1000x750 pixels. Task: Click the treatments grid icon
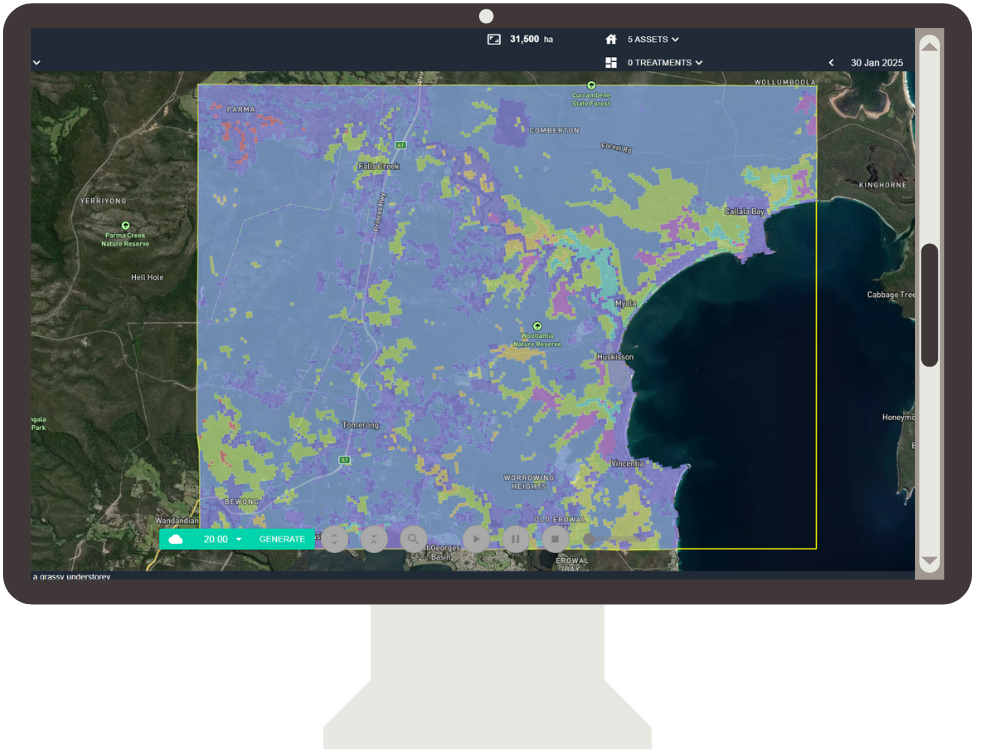pyautogui.click(x=611, y=62)
